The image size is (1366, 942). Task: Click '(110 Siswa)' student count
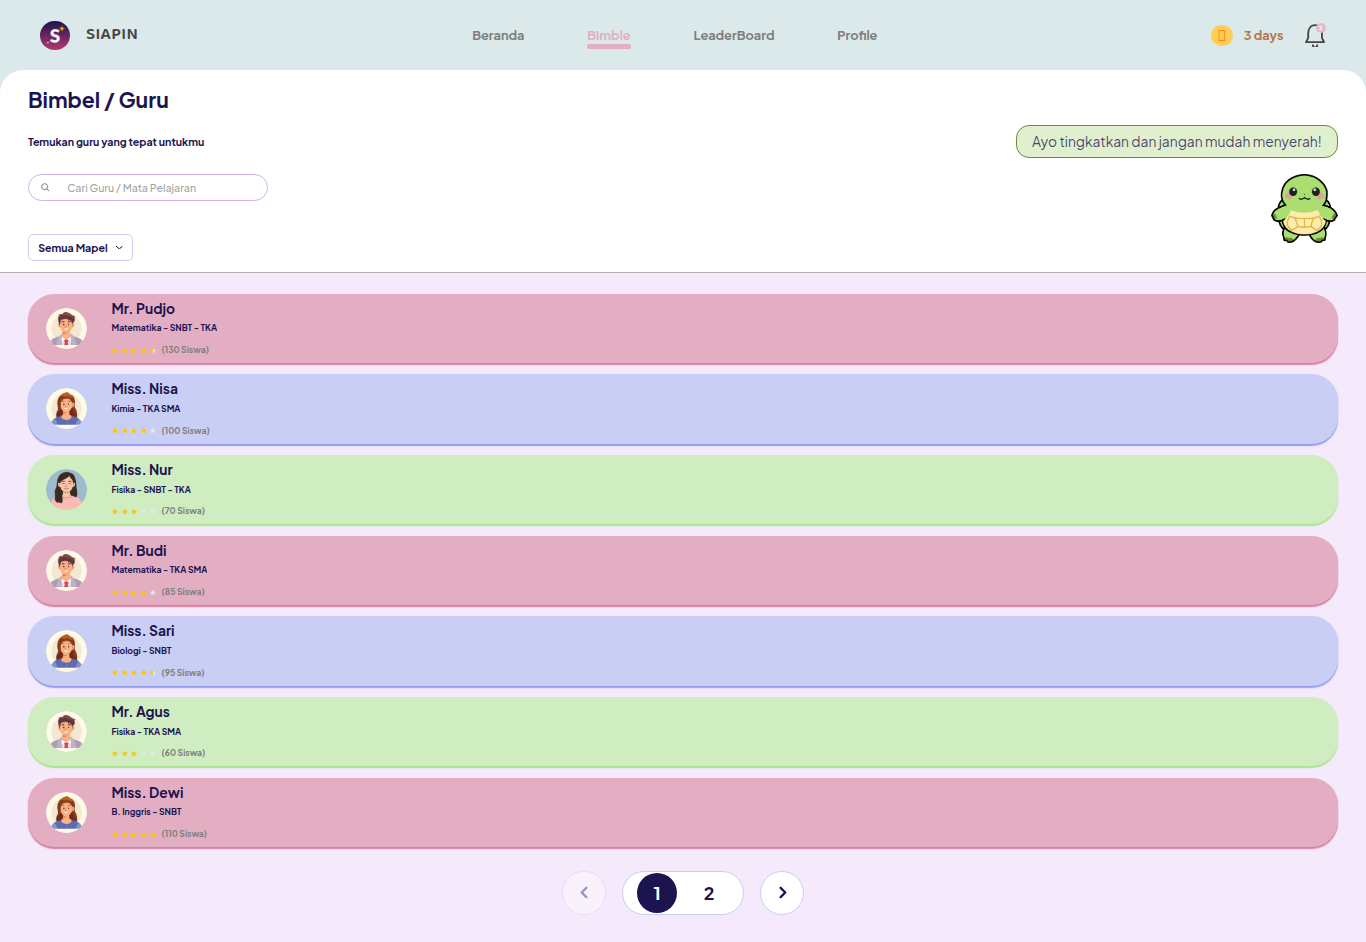pyautogui.click(x=184, y=834)
